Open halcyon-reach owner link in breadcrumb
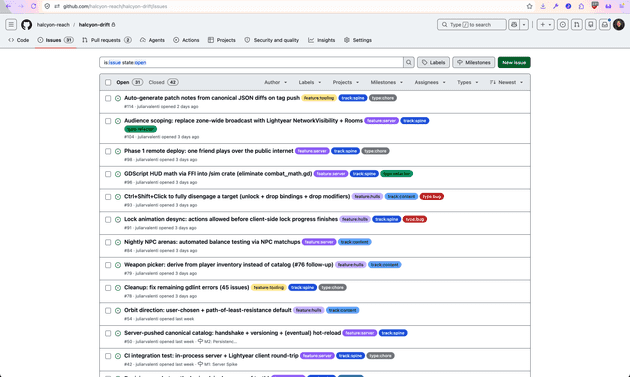This screenshot has height=377, width=630. click(x=53, y=25)
